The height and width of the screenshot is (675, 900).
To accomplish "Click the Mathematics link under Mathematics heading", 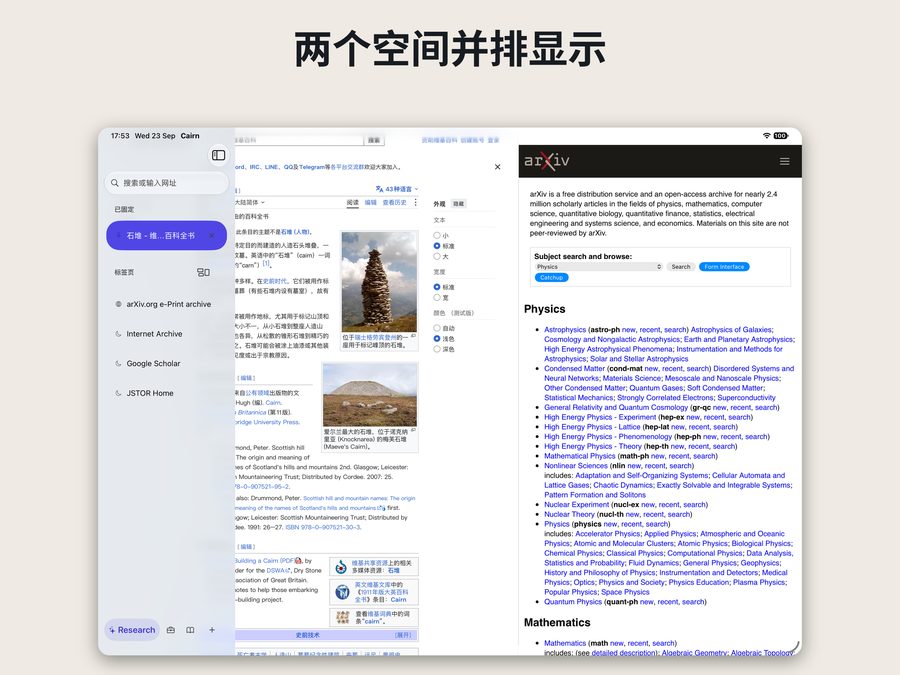I will (565, 643).
